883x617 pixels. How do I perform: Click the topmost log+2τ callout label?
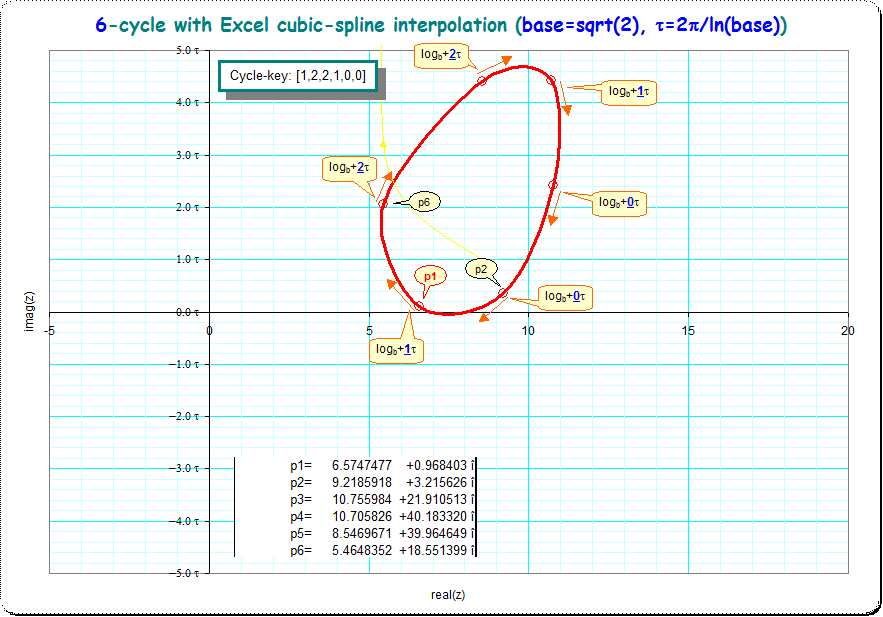(x=441, y=55)
